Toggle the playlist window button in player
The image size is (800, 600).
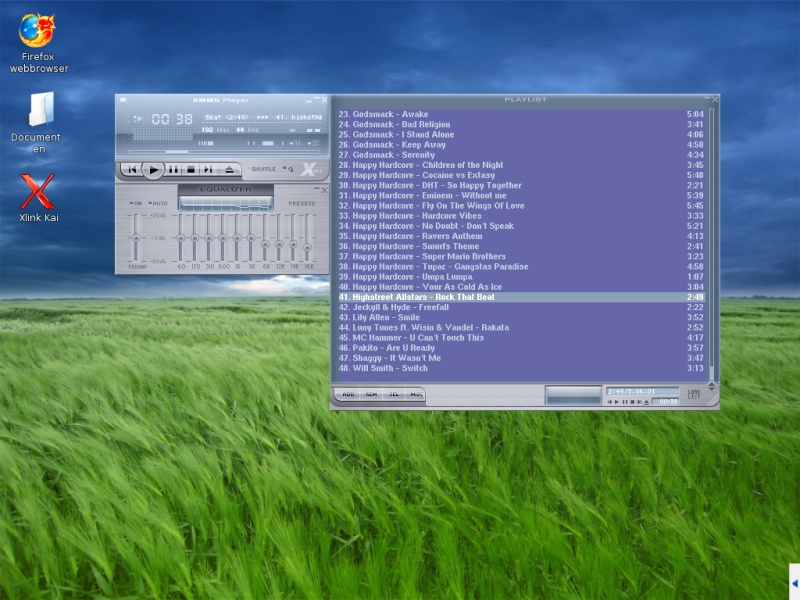(x=314, y=143)
